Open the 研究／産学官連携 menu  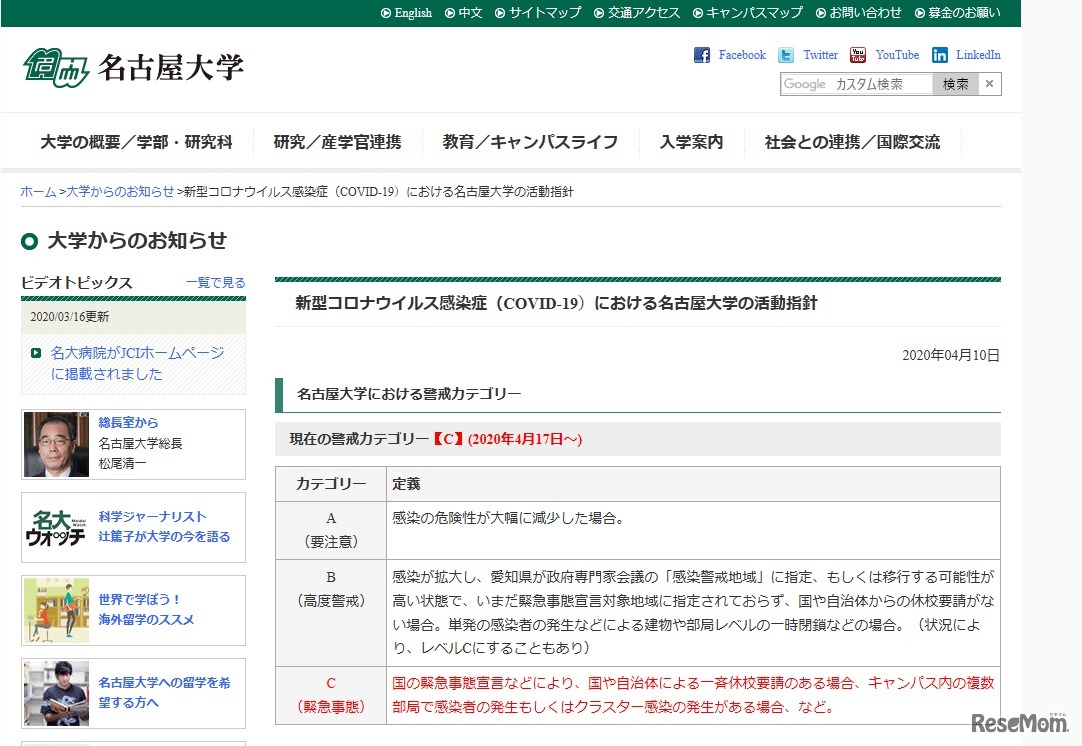[340, 143]
